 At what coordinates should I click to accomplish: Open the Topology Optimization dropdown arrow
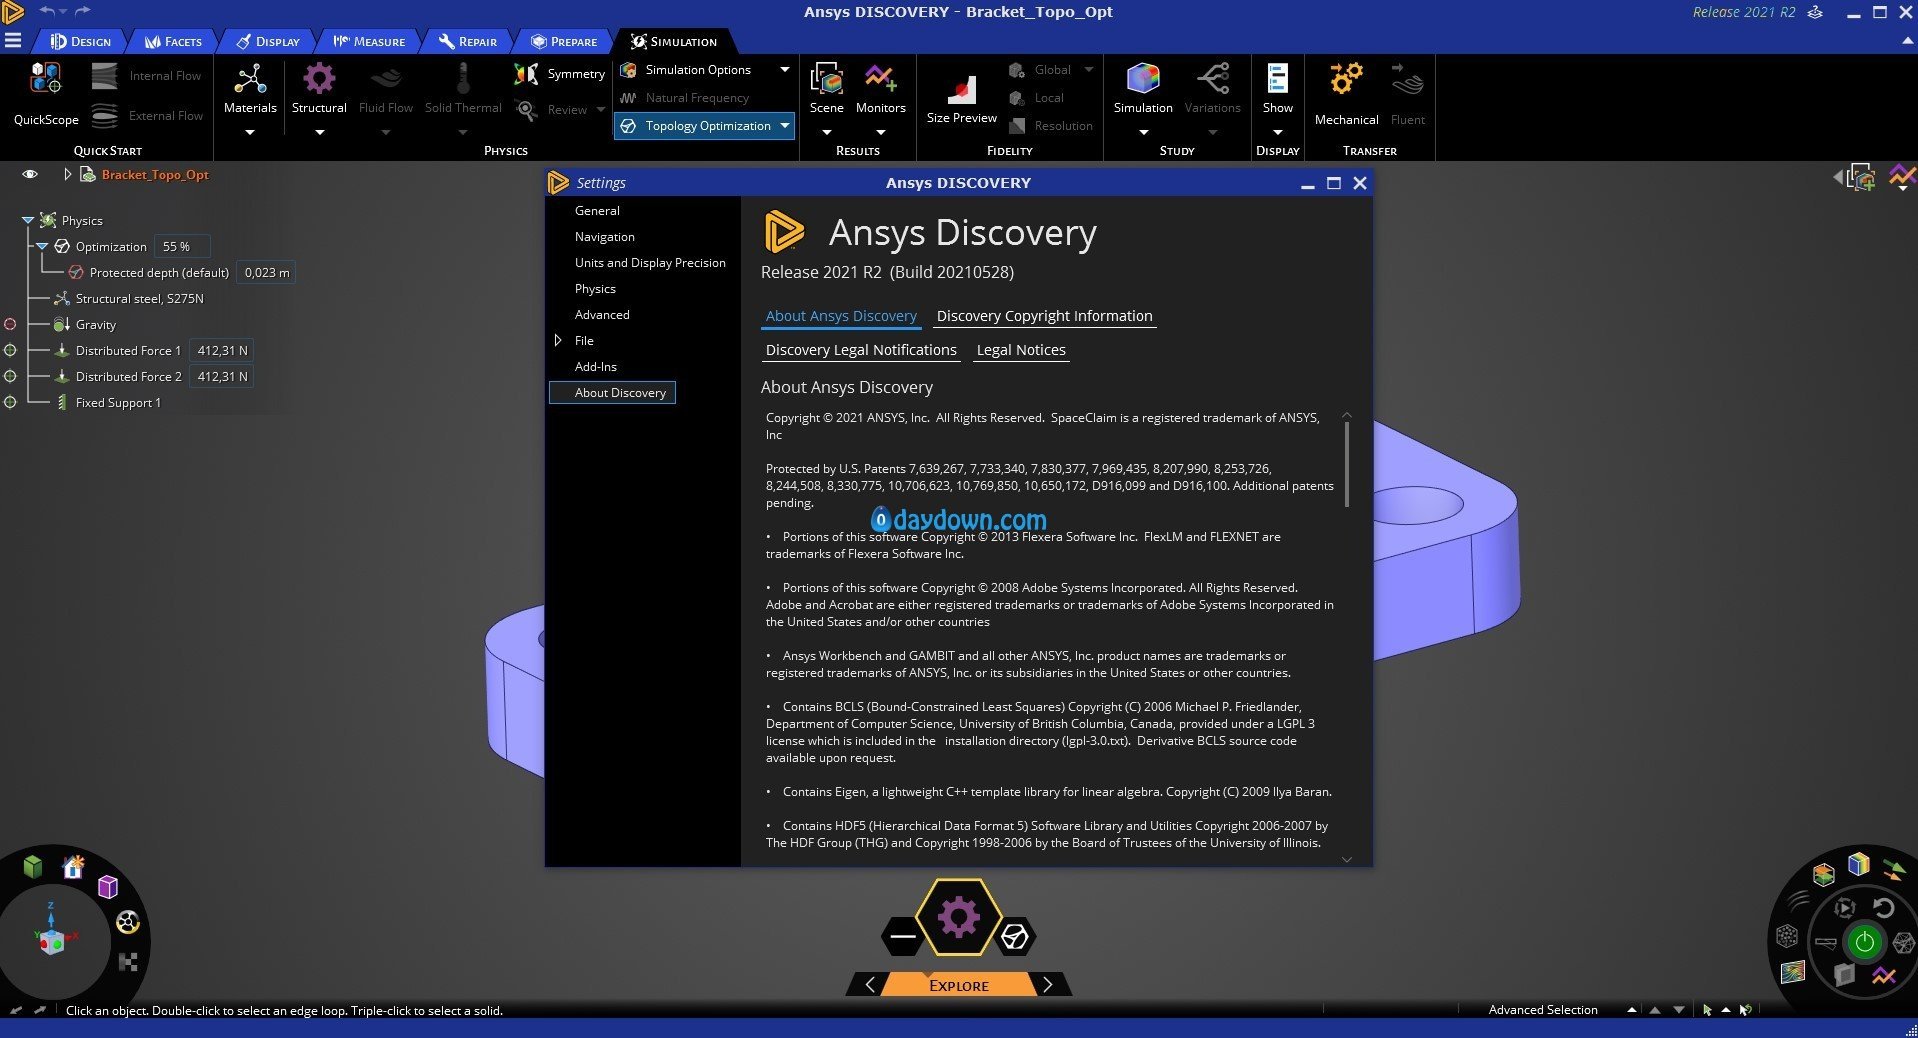tap(785, 126)
